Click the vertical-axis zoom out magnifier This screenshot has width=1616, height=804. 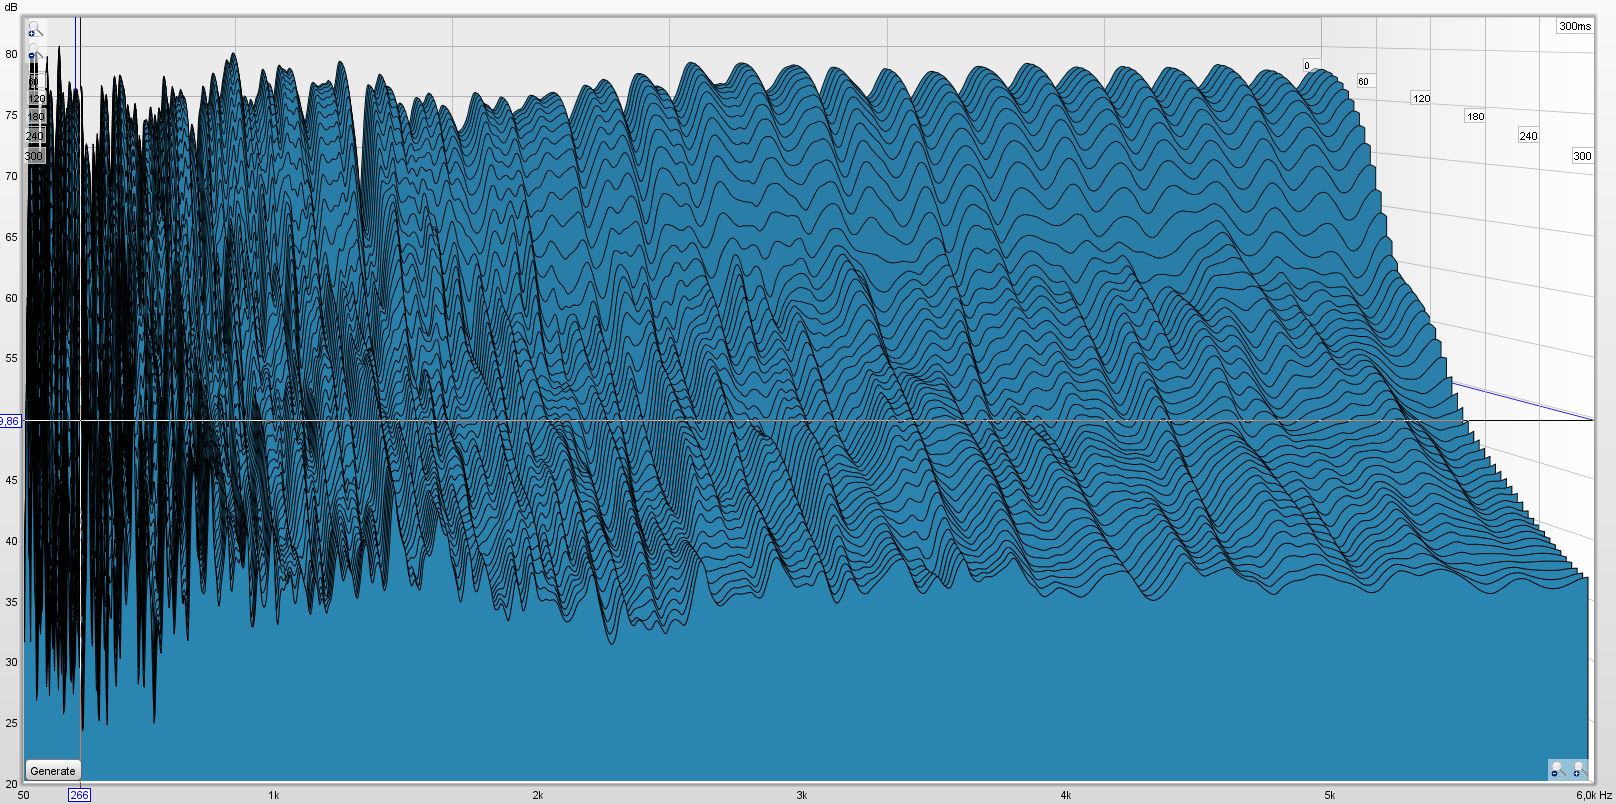(x=34, y=51)
